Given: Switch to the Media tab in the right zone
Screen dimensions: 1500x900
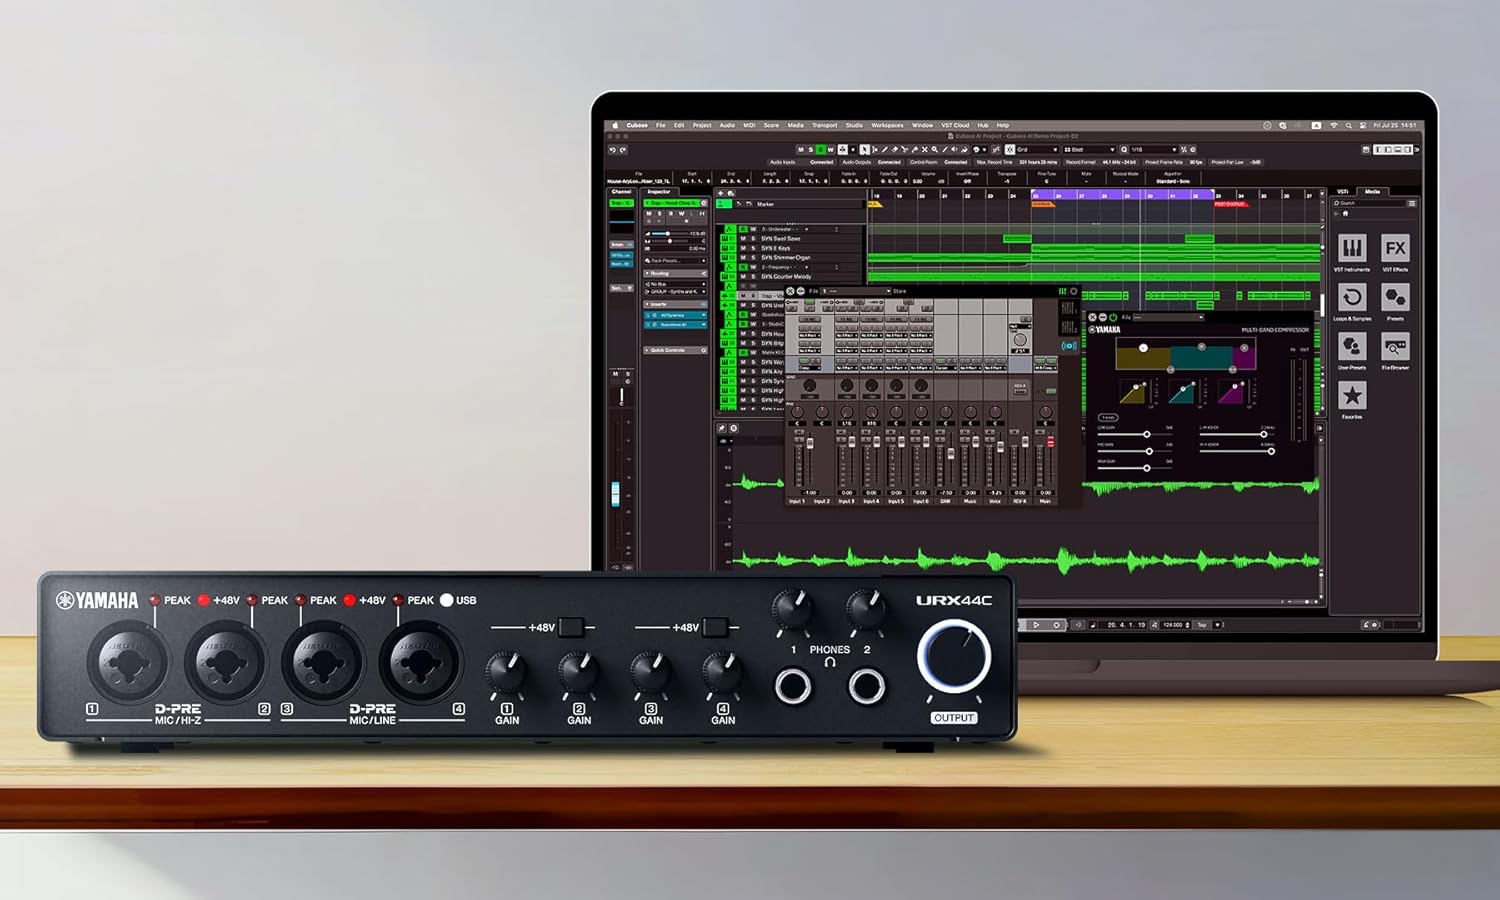Looking at the screenshot, I should coord(1372,192).
